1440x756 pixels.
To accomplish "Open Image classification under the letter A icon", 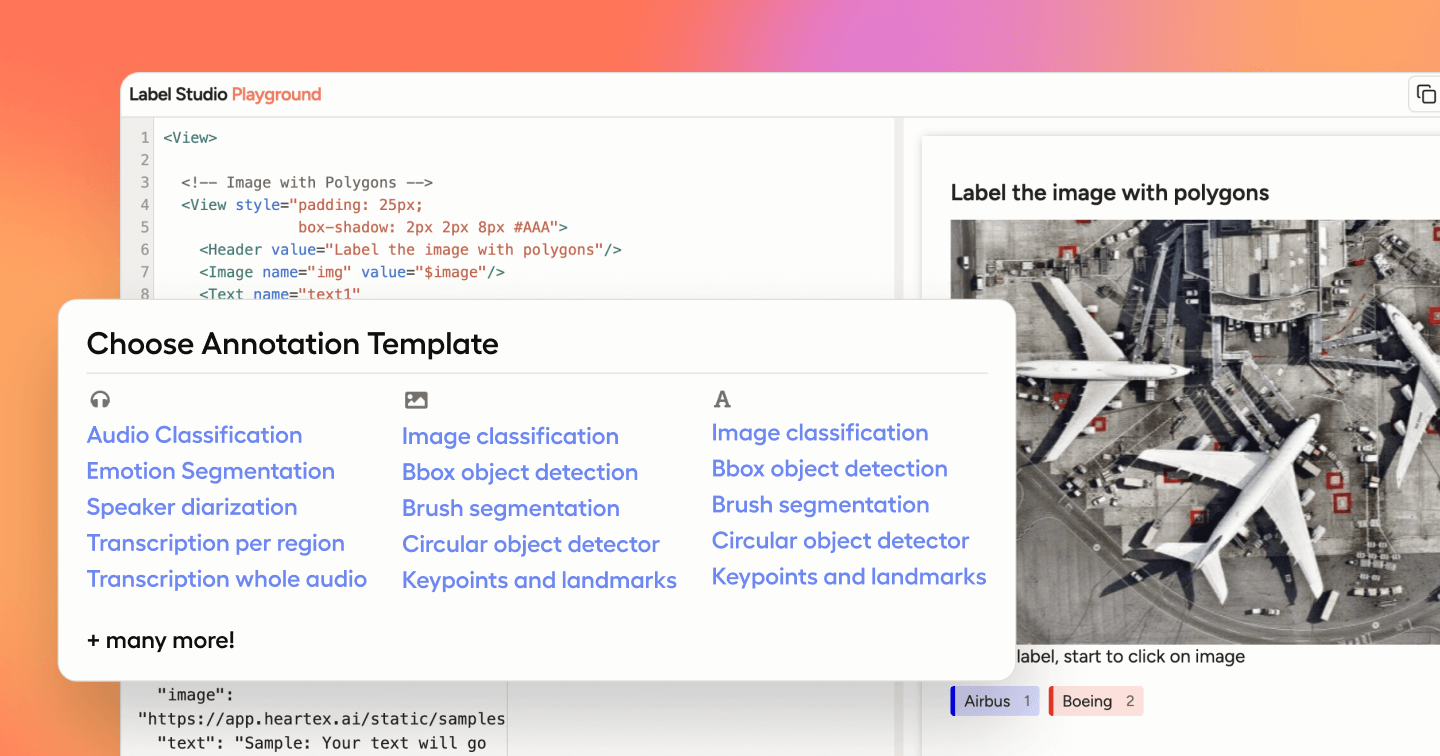I will click(x=820, y=433).
